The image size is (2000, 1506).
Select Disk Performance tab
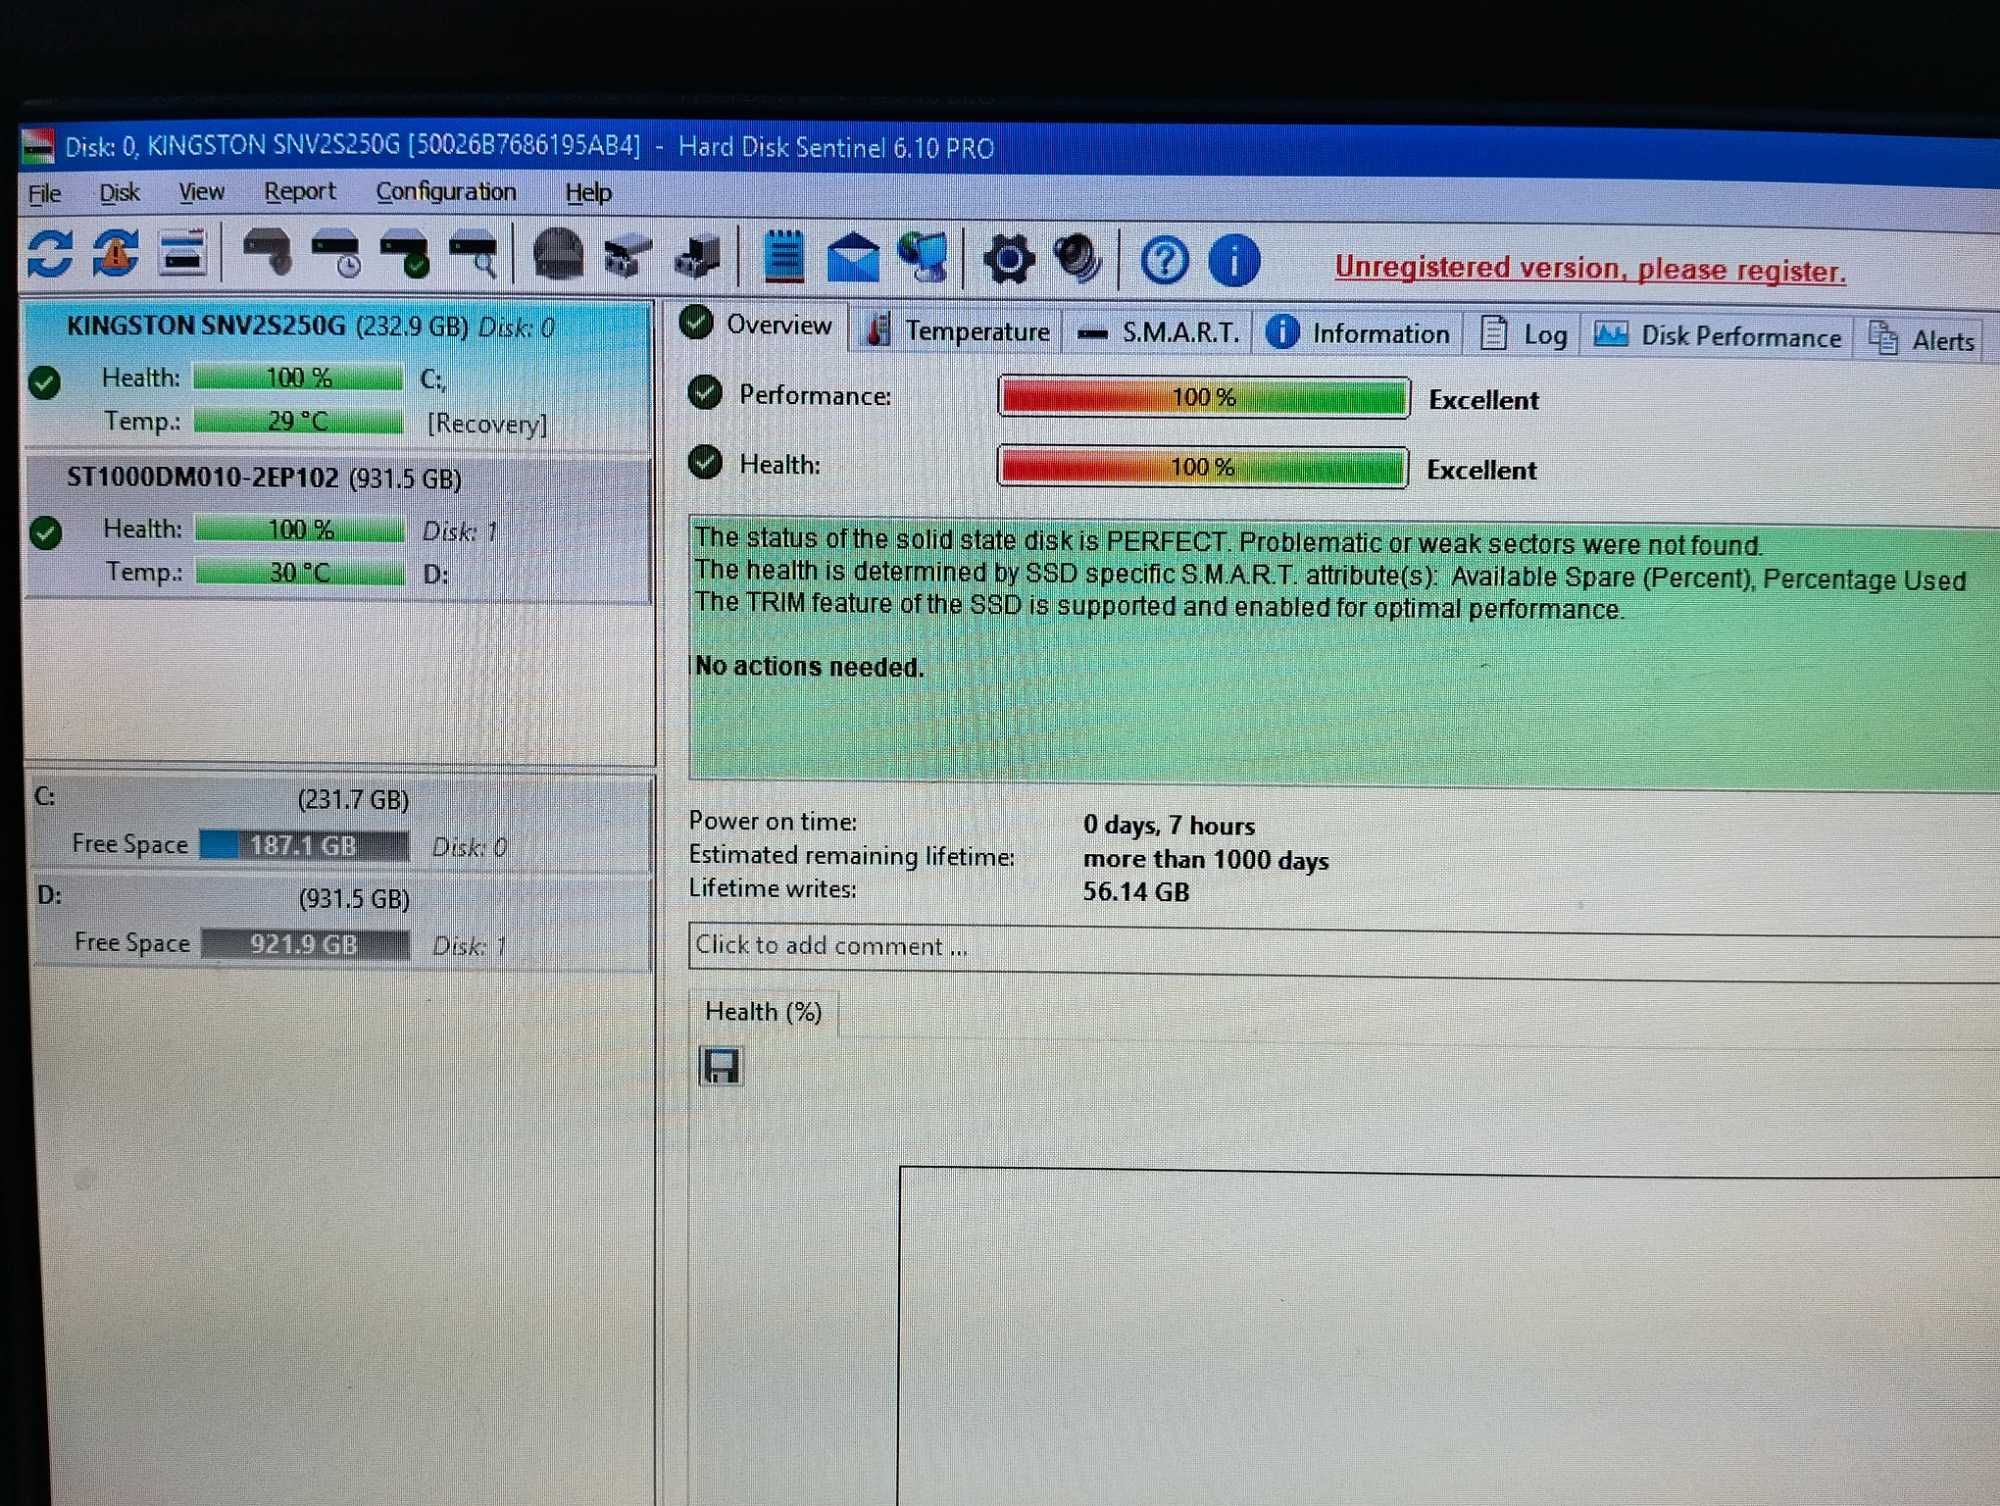click(x=1725, y=337)
